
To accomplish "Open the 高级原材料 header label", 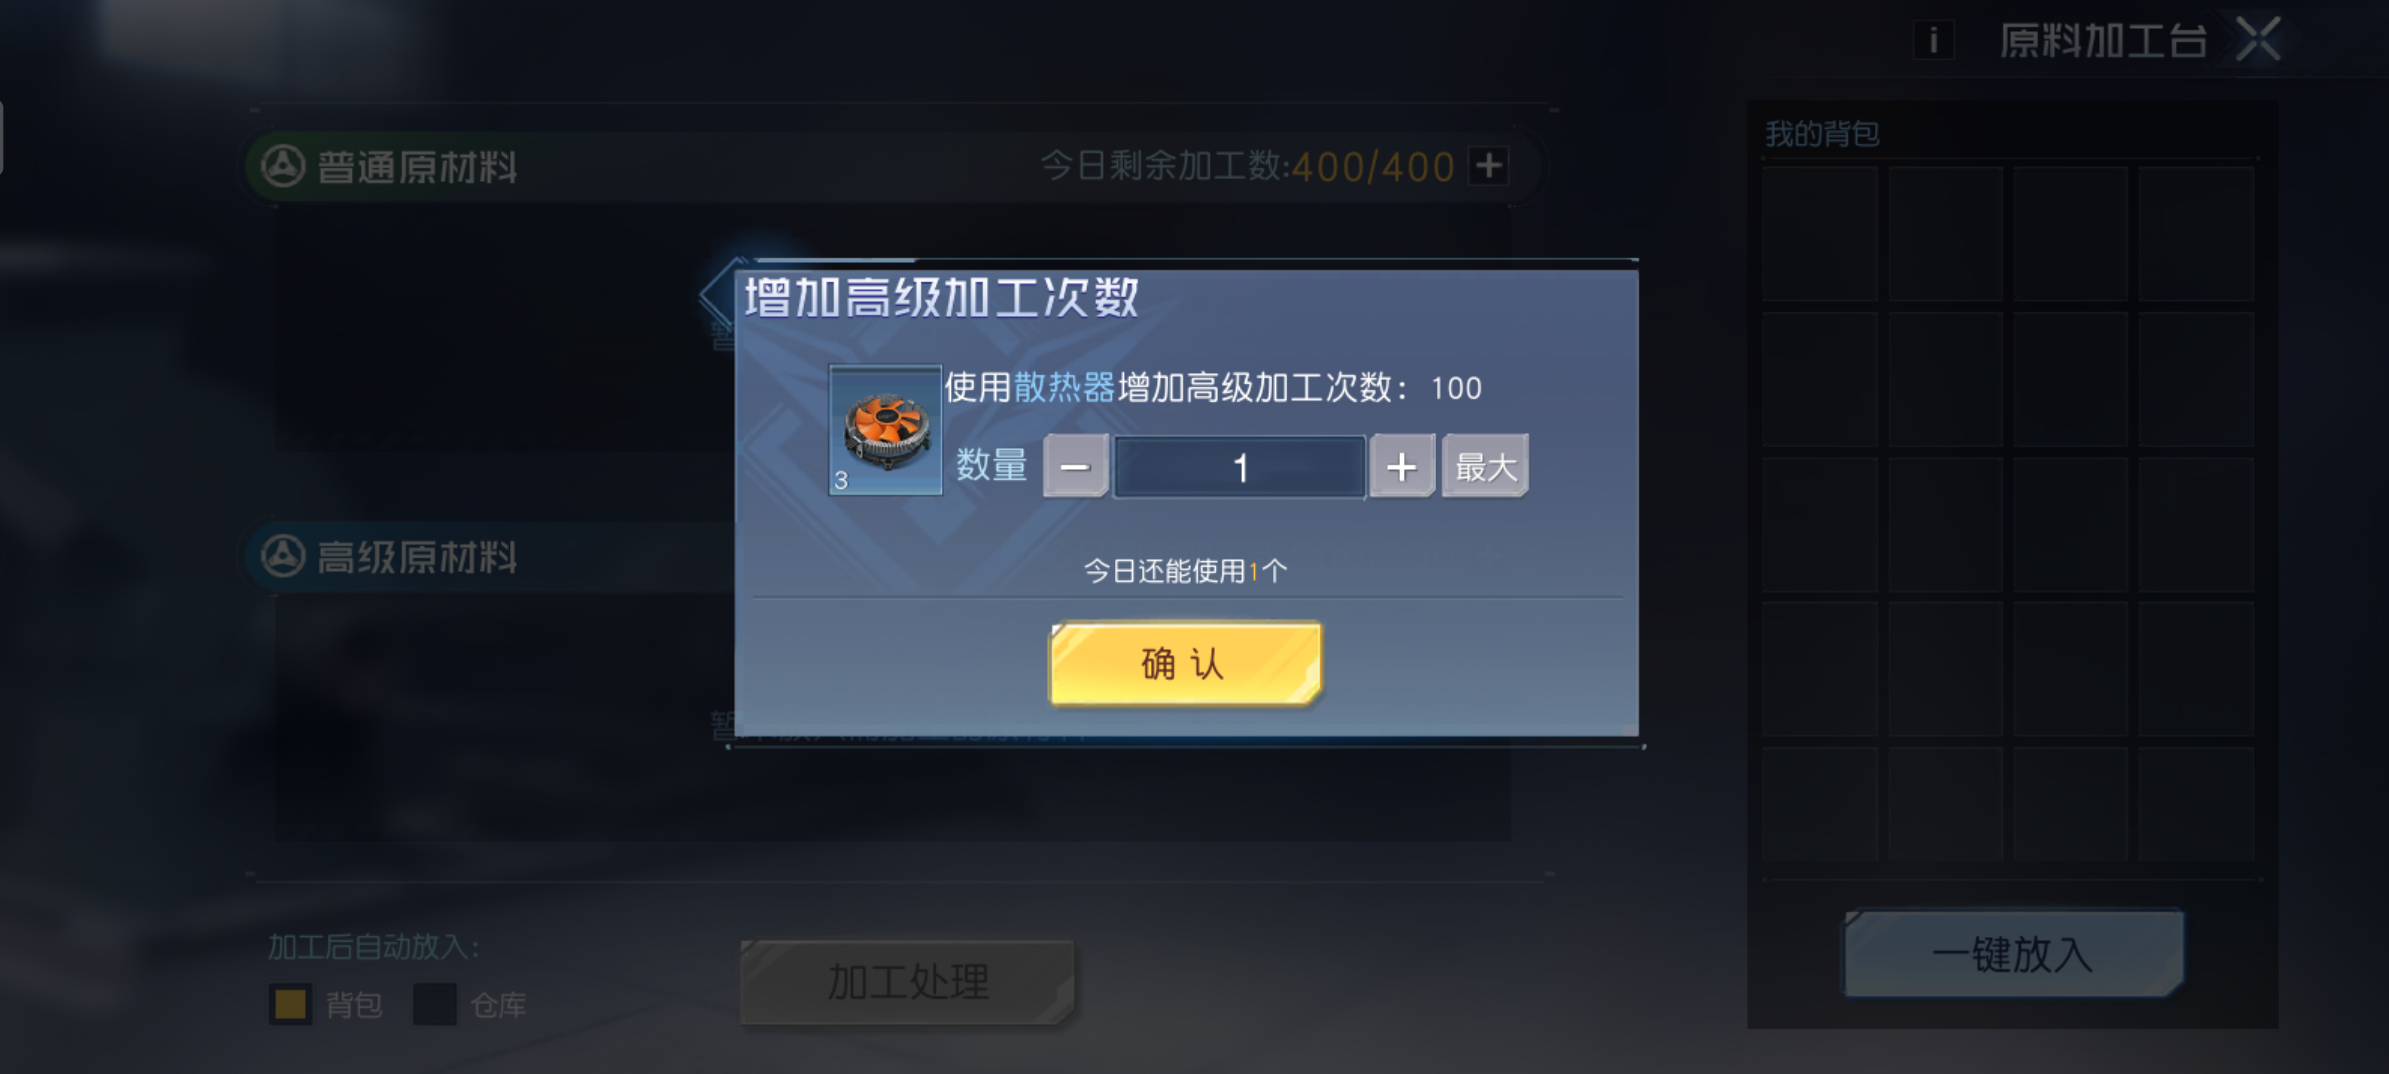I will 417,557.
